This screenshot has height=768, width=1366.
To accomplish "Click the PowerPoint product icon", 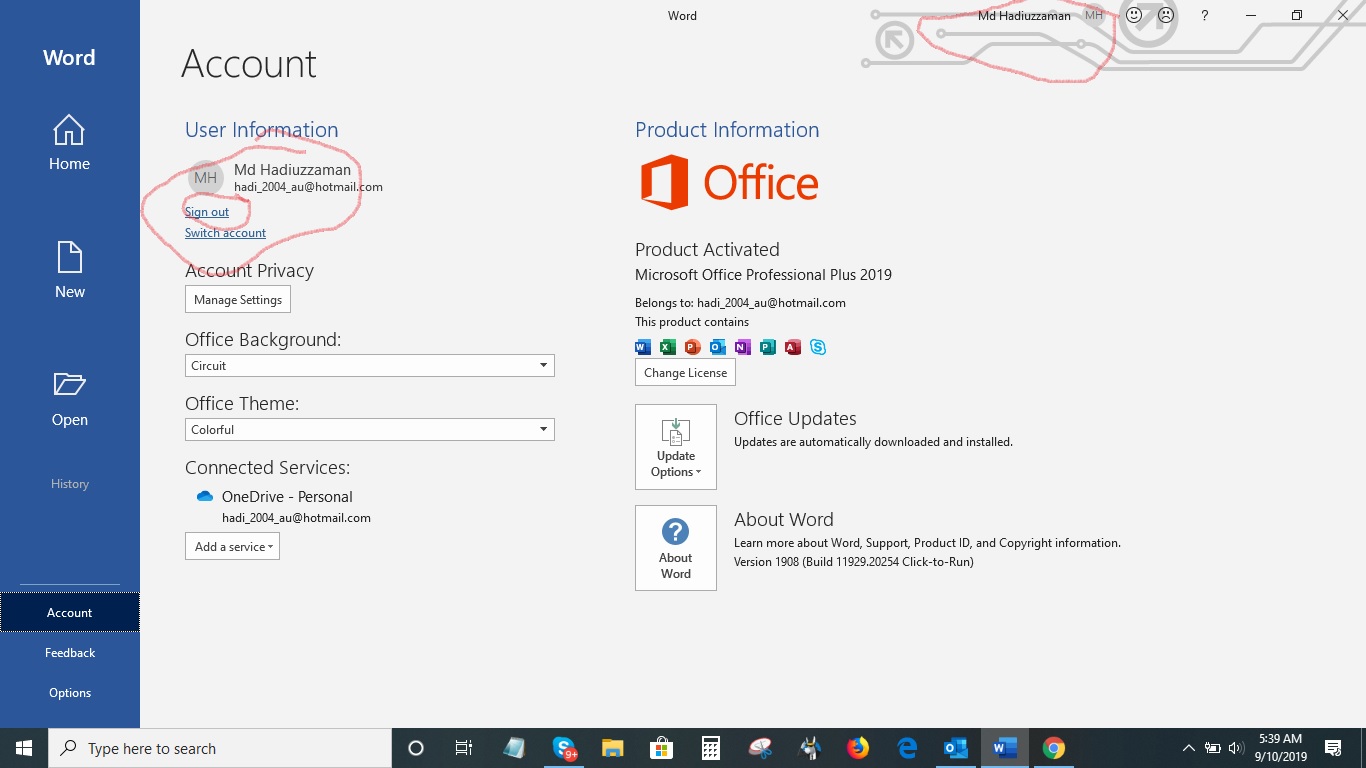I will pos(693,347).
